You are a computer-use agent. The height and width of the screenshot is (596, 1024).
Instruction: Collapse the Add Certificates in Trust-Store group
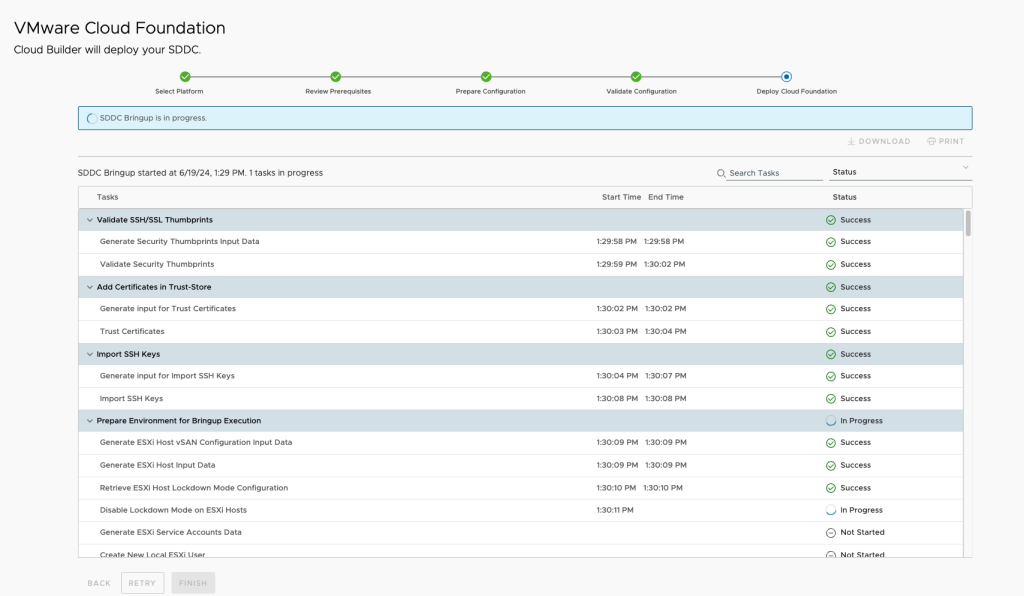pyautogui.click(x=89, y=287)
